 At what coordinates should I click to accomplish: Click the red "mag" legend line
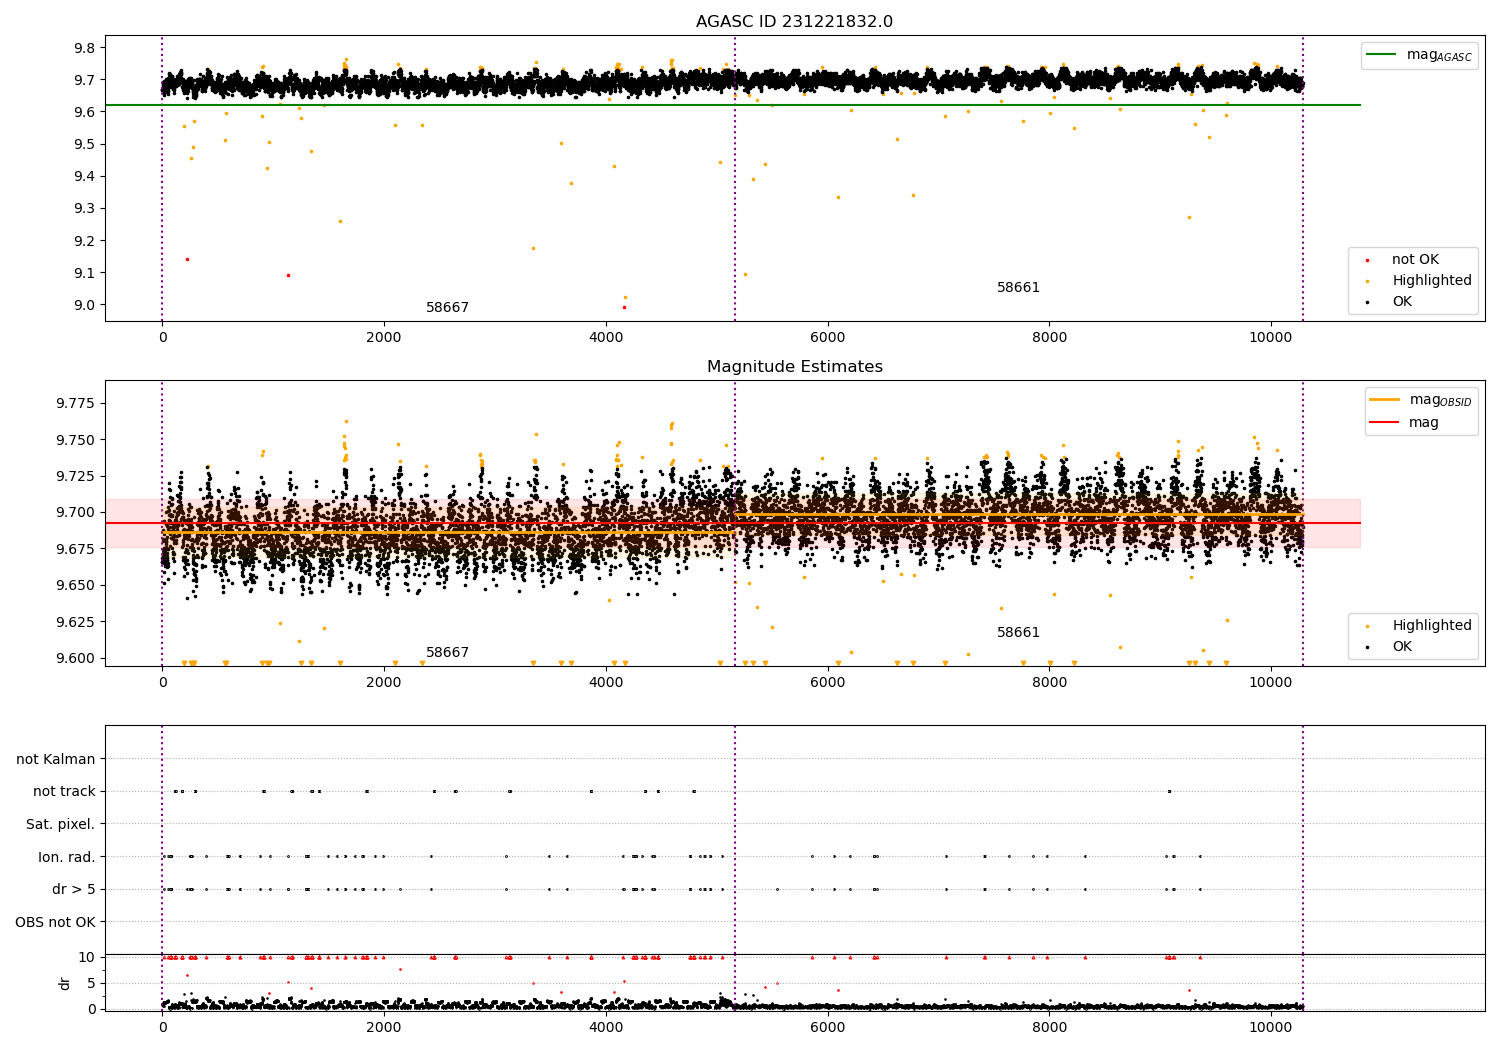click(1385, 423)
